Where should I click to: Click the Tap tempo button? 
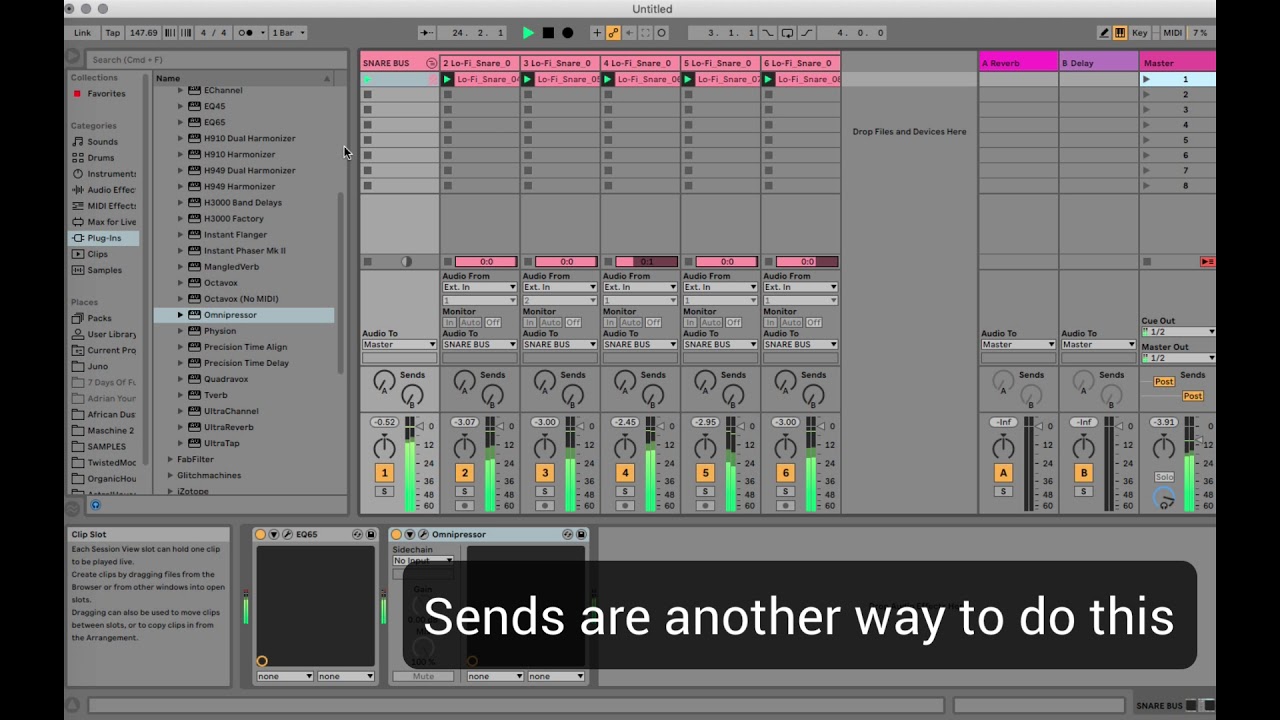pos(113,33)
